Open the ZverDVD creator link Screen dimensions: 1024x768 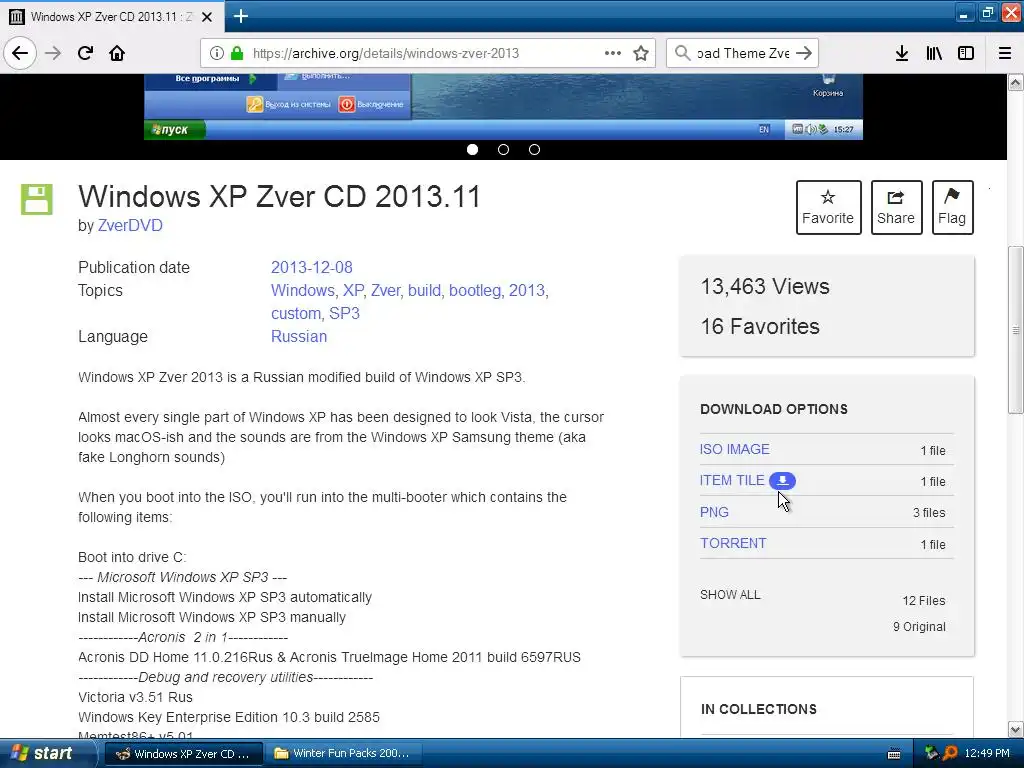130,225
